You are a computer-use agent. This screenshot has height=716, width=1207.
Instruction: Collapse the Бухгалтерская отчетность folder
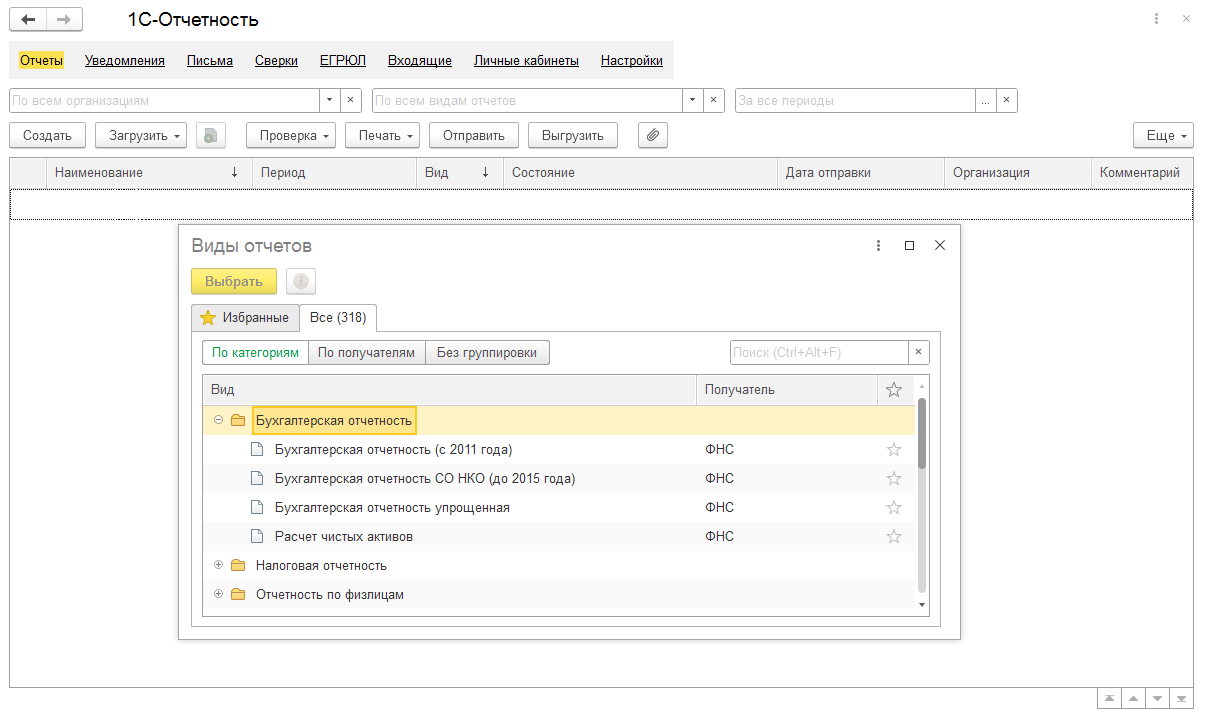(x=218, y=420)
